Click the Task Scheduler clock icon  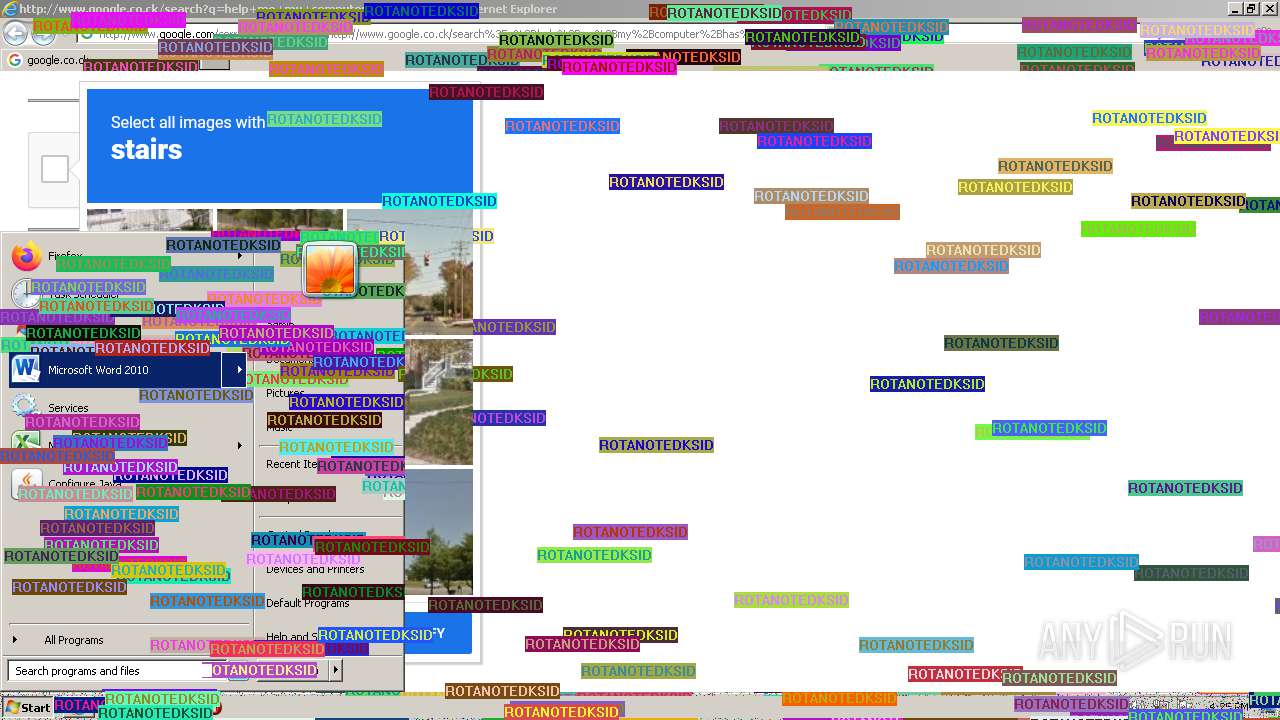[25, 293]
